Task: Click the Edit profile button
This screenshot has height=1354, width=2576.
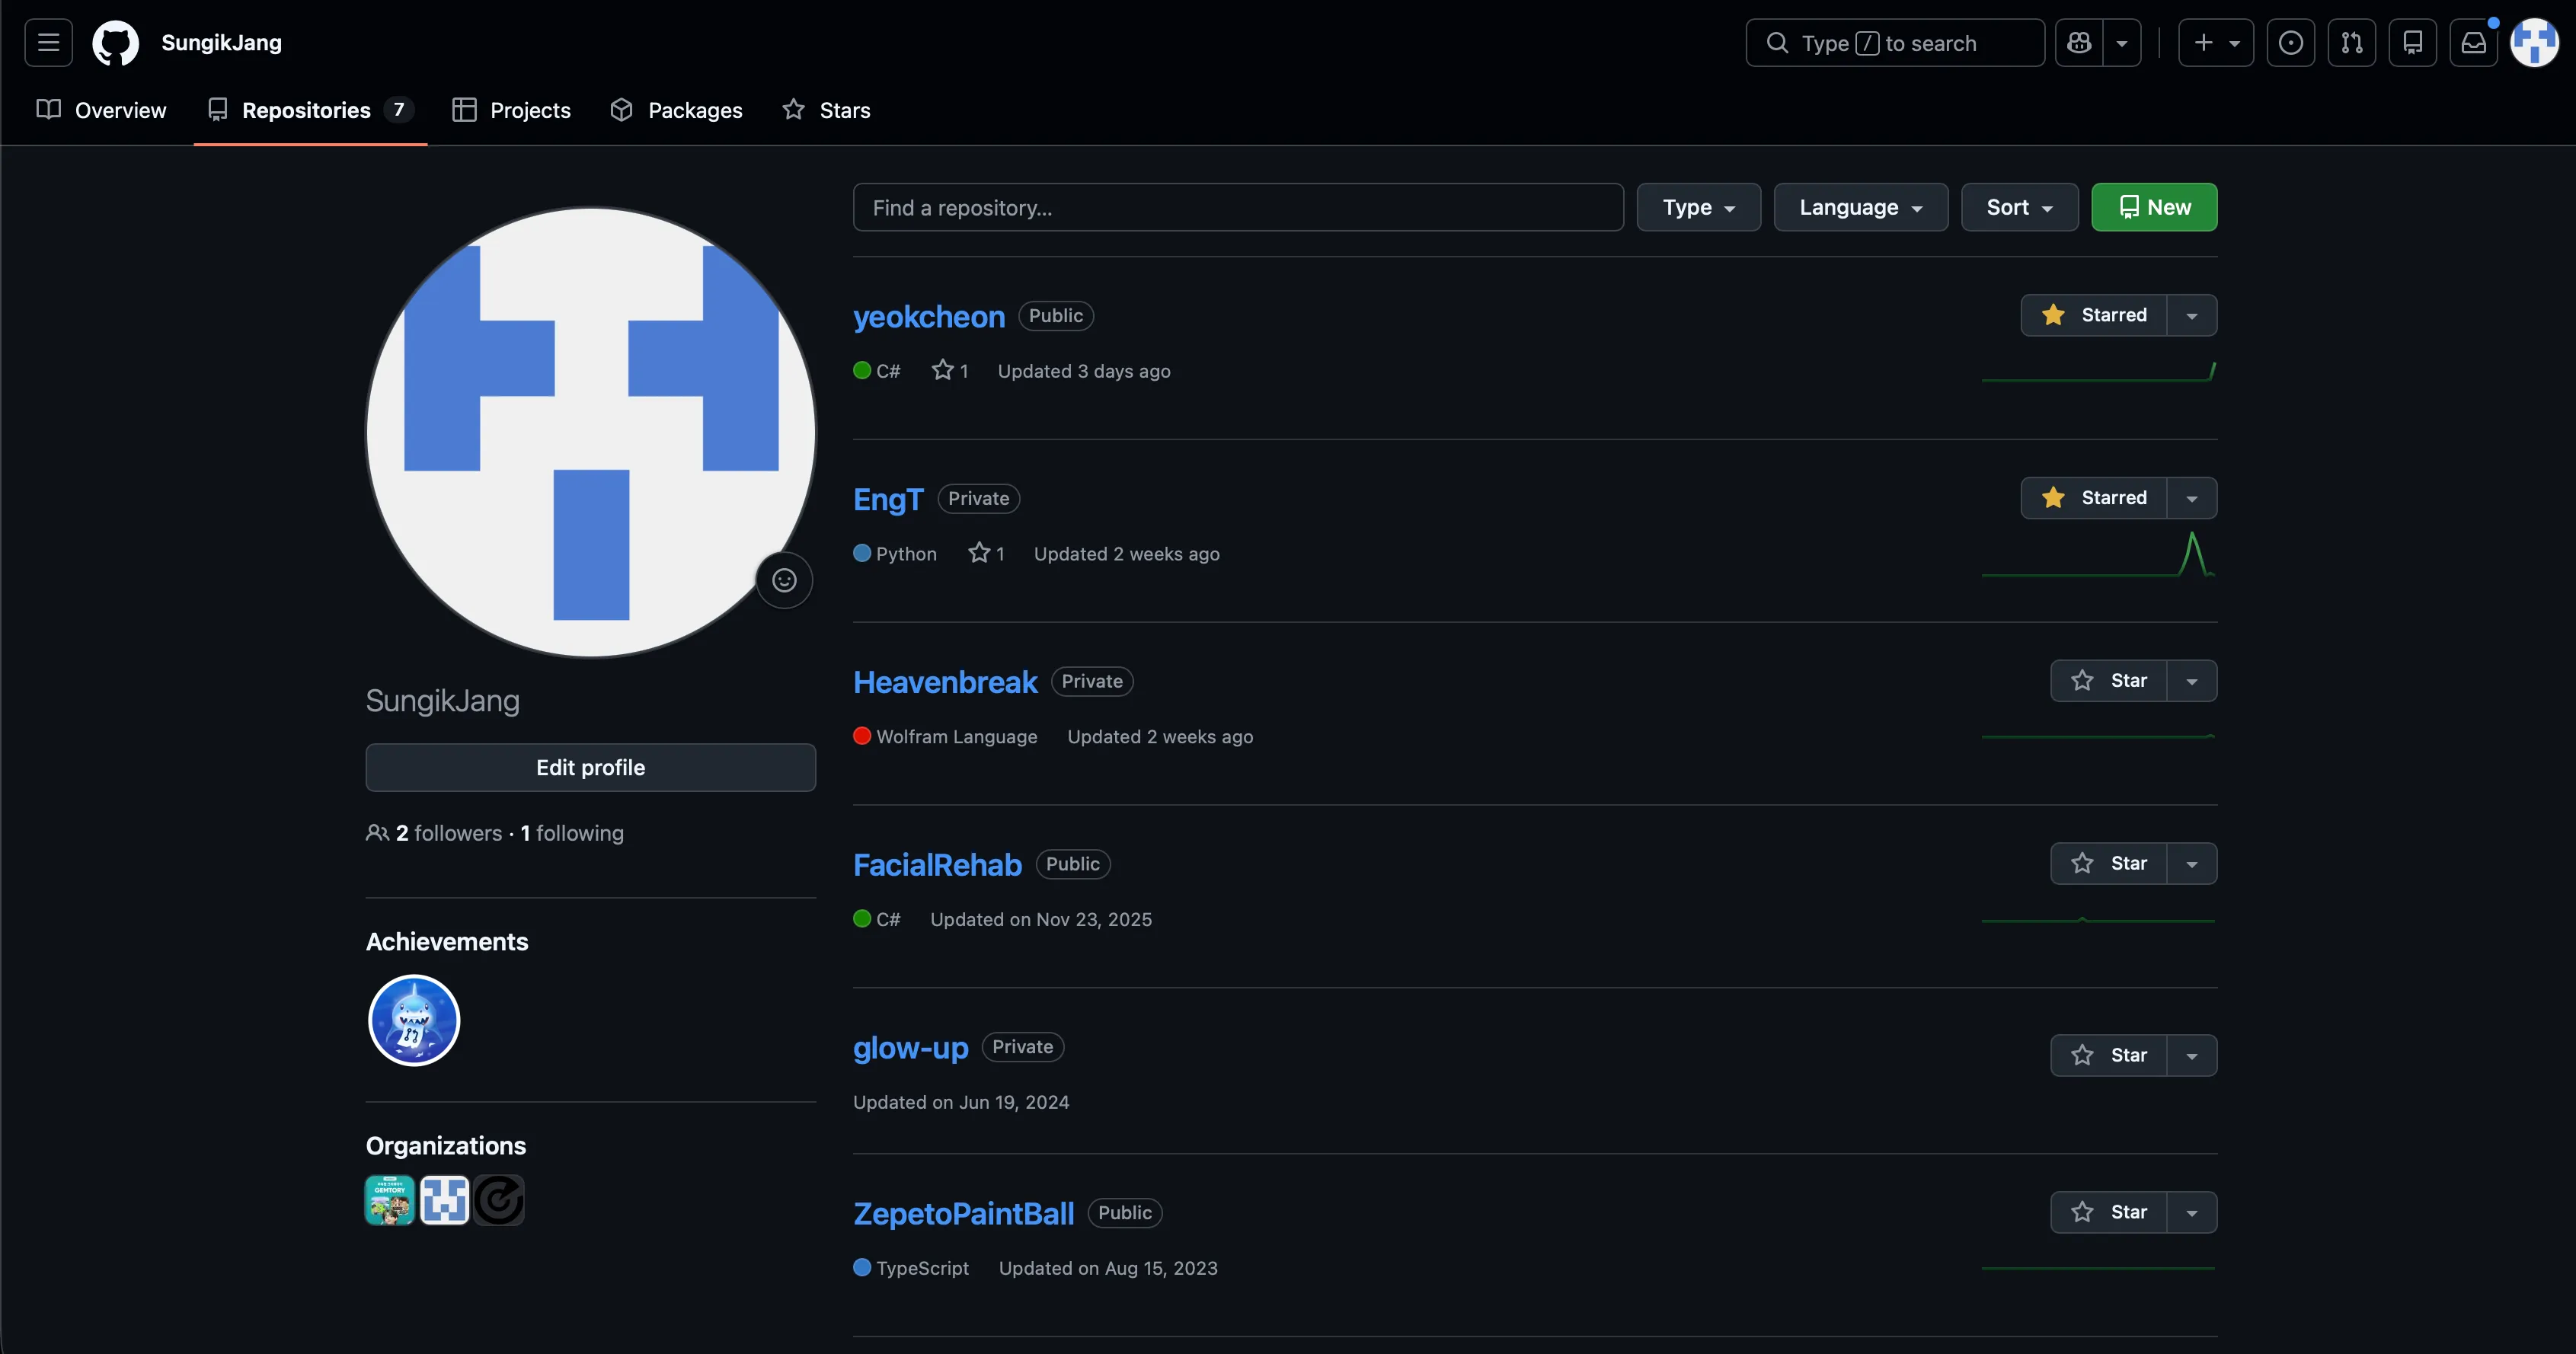Action: pyautogui.click(x=591, y=767)
